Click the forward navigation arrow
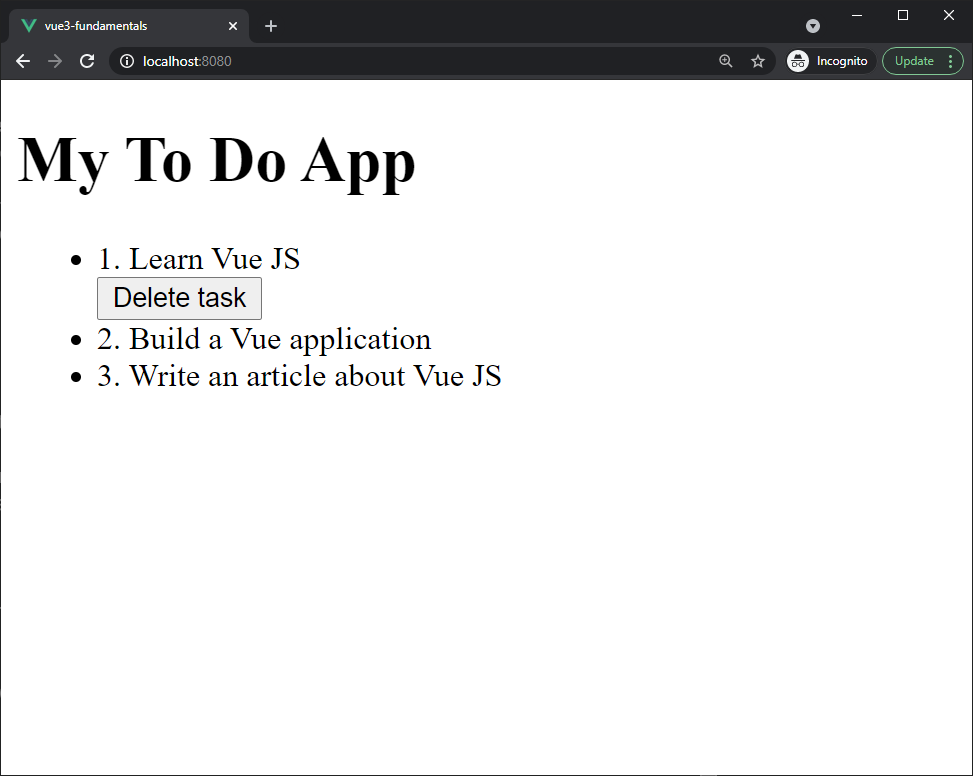 [55, 61]
